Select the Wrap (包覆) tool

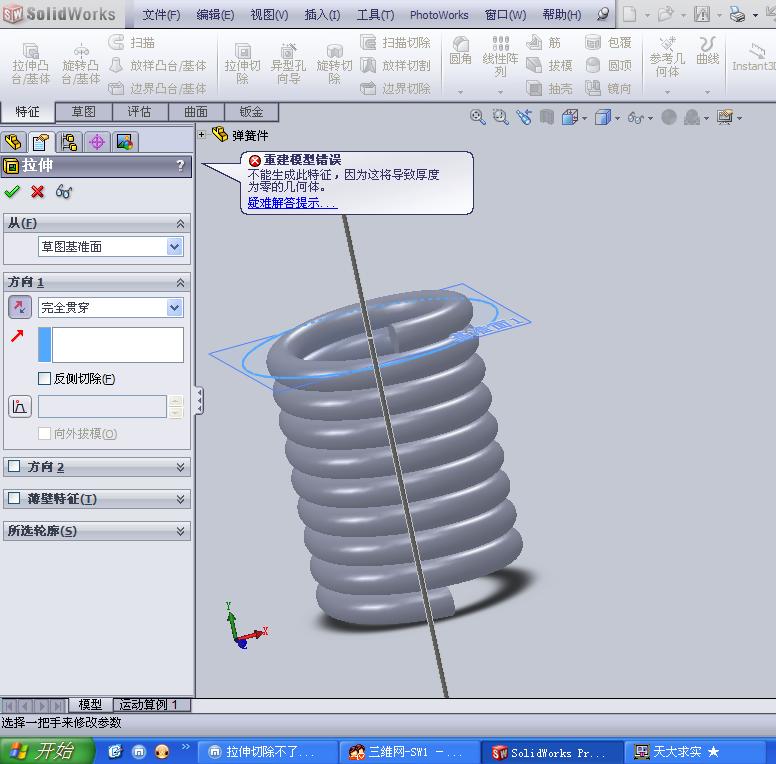608,43
